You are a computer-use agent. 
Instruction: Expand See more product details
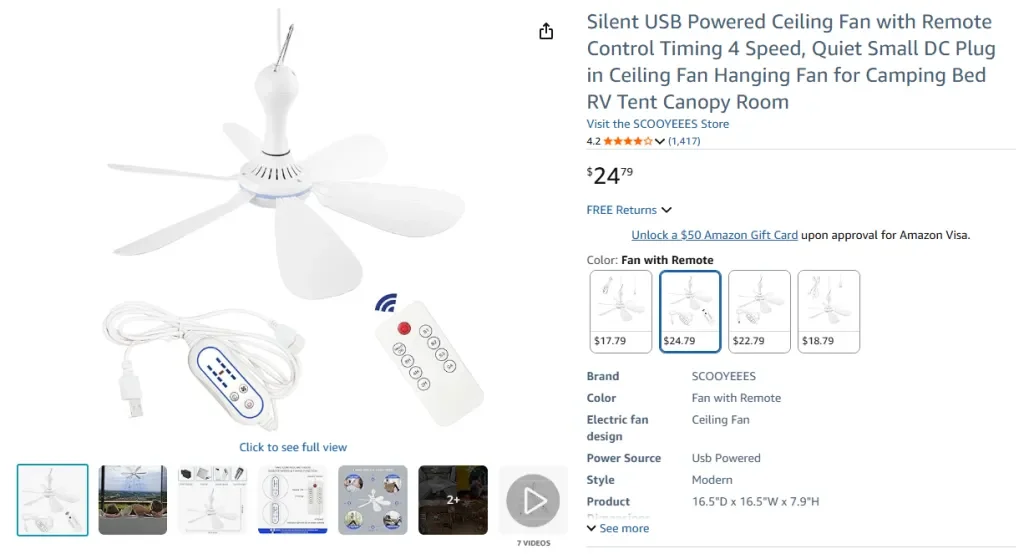coord(618,528)
